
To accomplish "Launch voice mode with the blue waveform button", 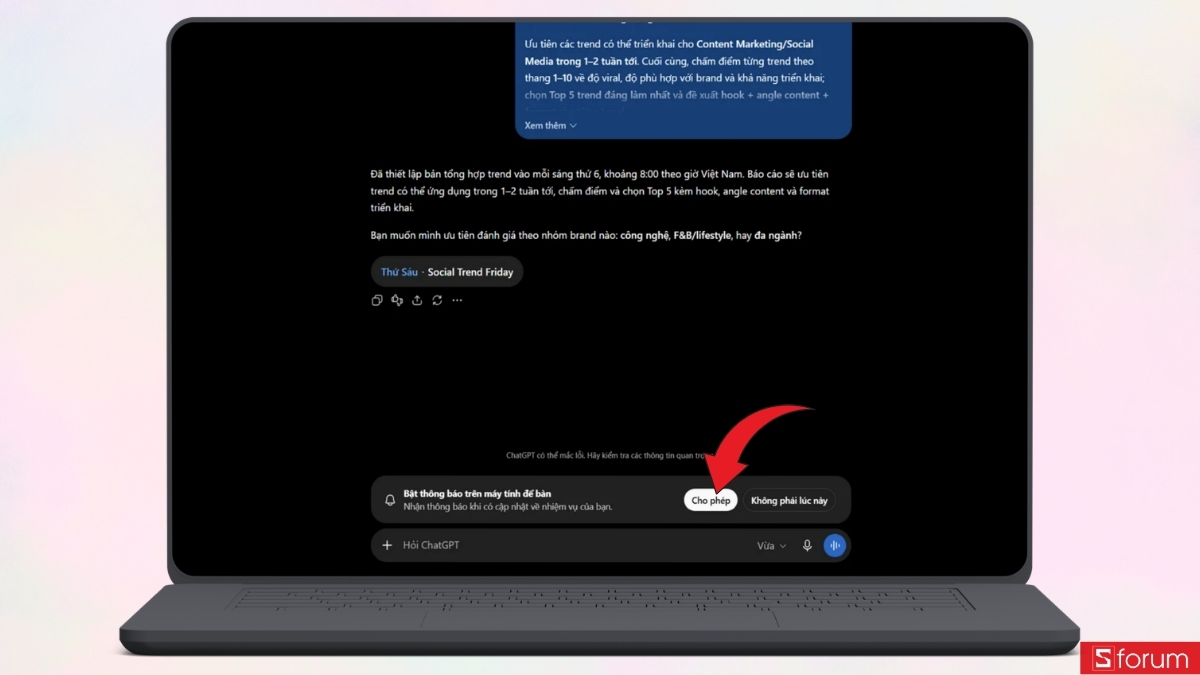I will pyautogui.click(x=834, y=545).
